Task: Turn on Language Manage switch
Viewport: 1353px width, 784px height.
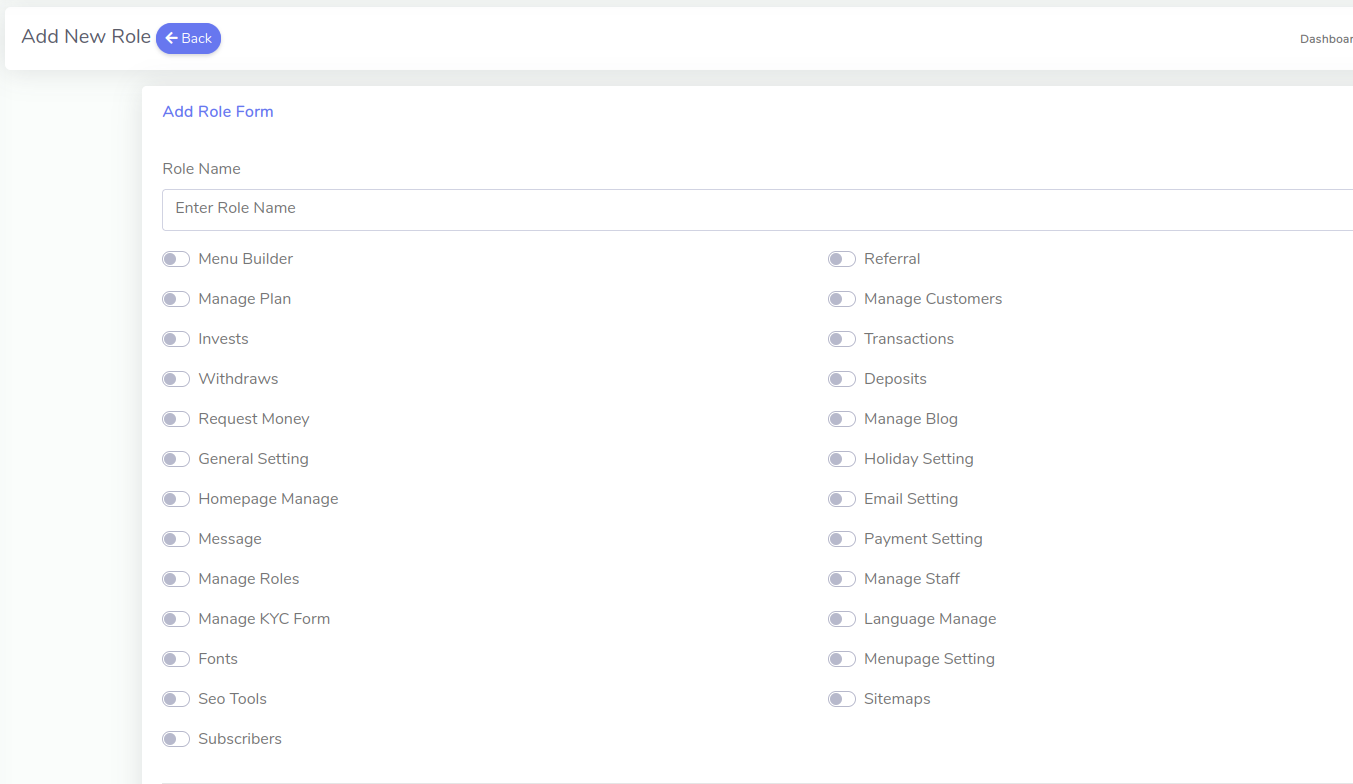Action: click(x=842, y=619)
